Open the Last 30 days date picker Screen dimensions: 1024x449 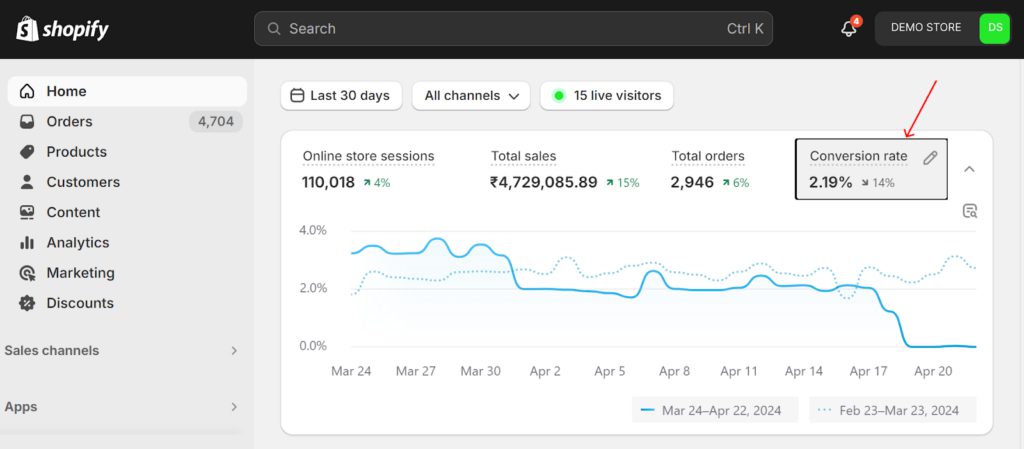tap(341, 96)
